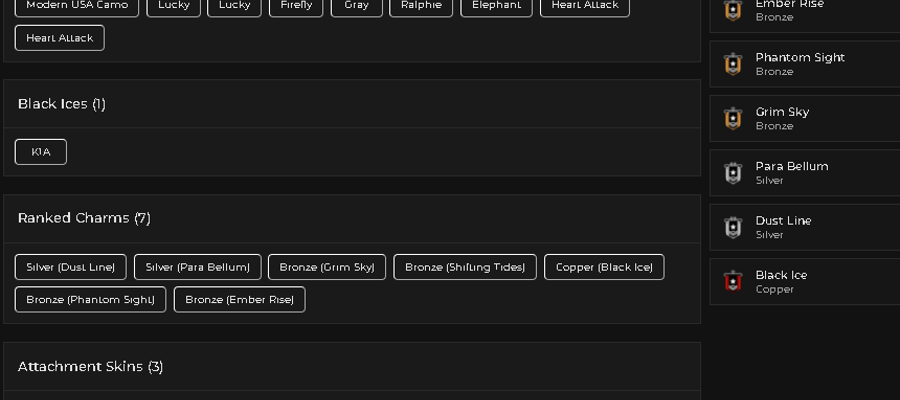Click the Grim Sky bronze charm icon

tap(733, 118)
